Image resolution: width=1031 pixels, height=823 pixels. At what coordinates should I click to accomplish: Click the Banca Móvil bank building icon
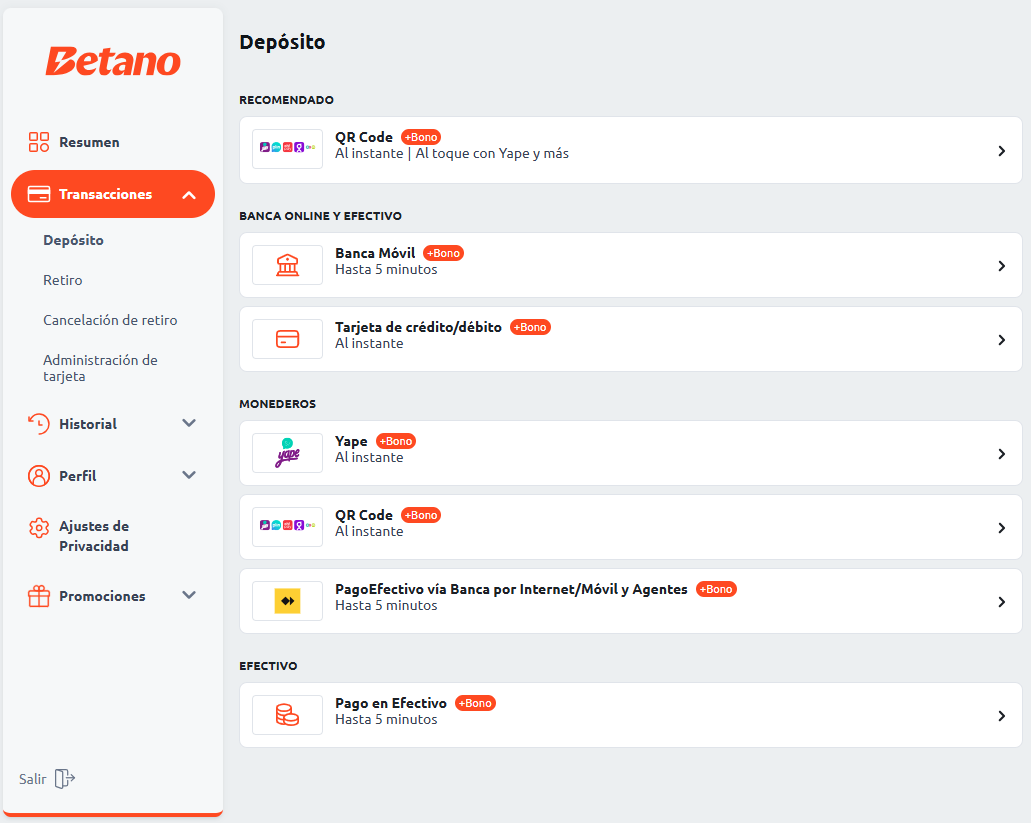pos(287,265)
